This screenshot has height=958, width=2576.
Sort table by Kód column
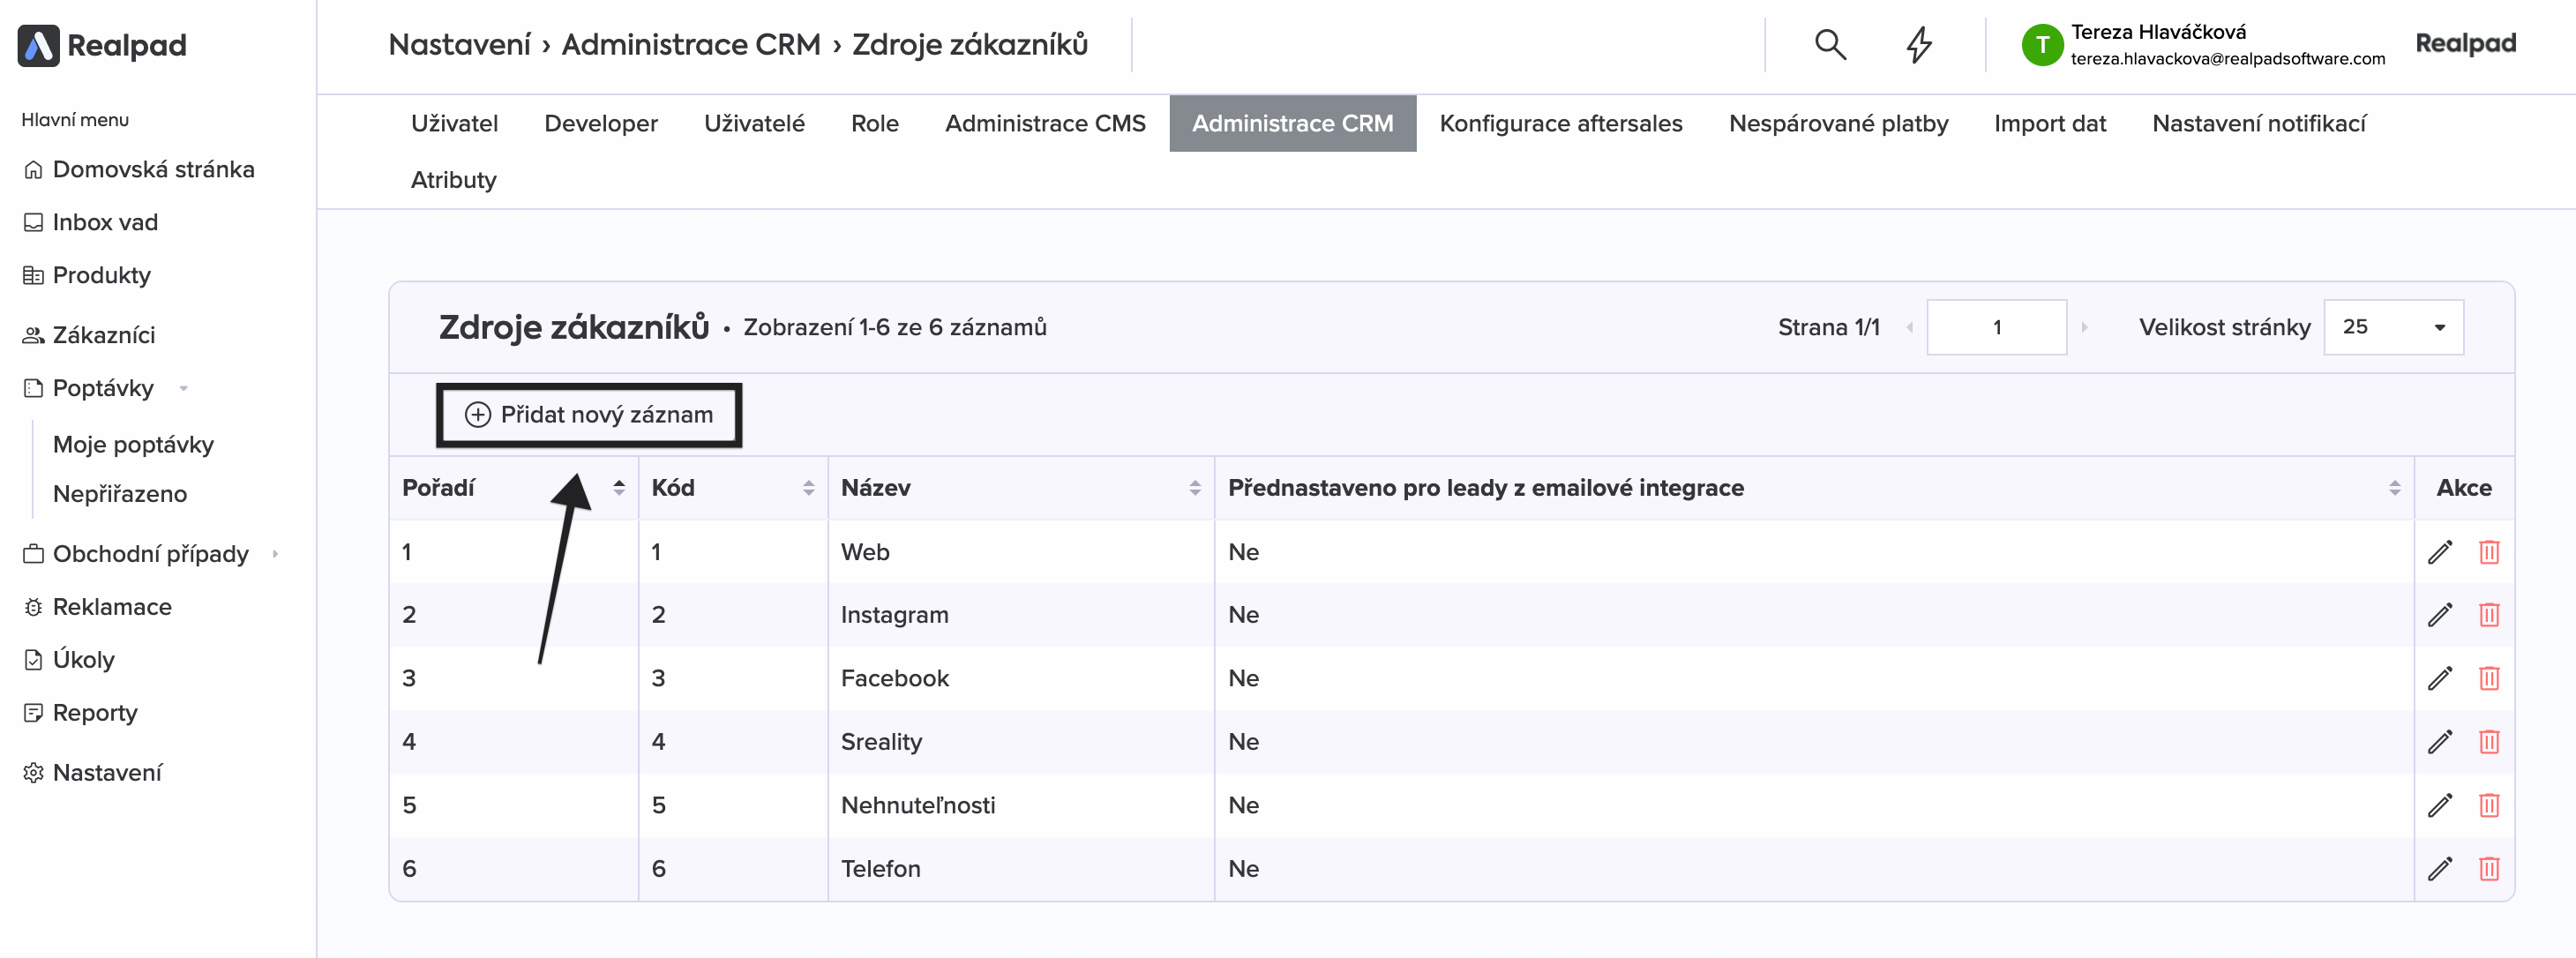click(x=808, y=488)
